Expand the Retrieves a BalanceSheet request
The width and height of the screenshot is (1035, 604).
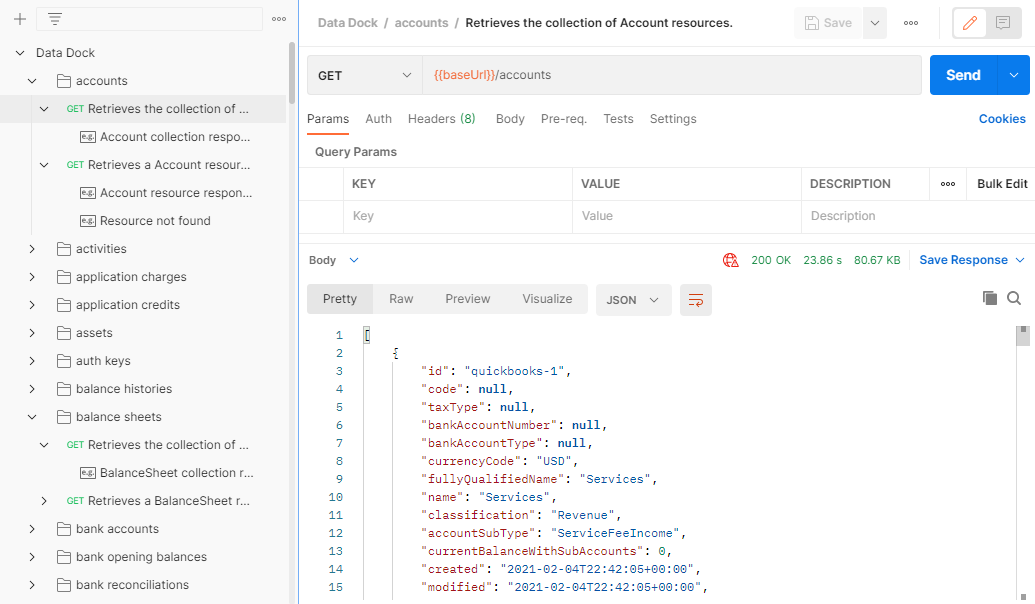click(x=44, y=501)
